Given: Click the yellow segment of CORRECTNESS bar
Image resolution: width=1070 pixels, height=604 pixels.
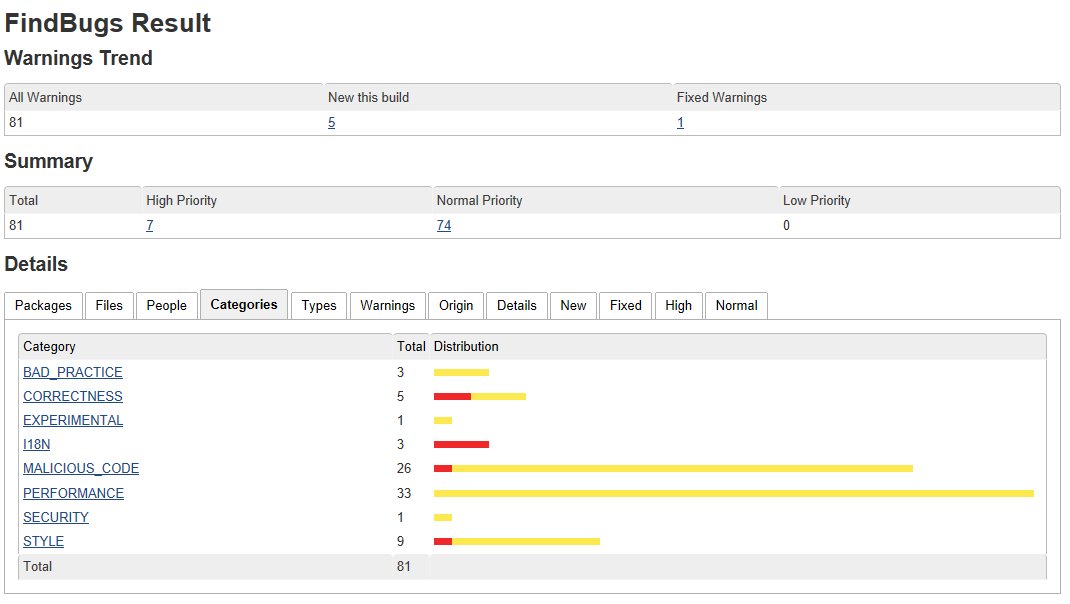Looking at the screenshot, I should coord(498,397).
